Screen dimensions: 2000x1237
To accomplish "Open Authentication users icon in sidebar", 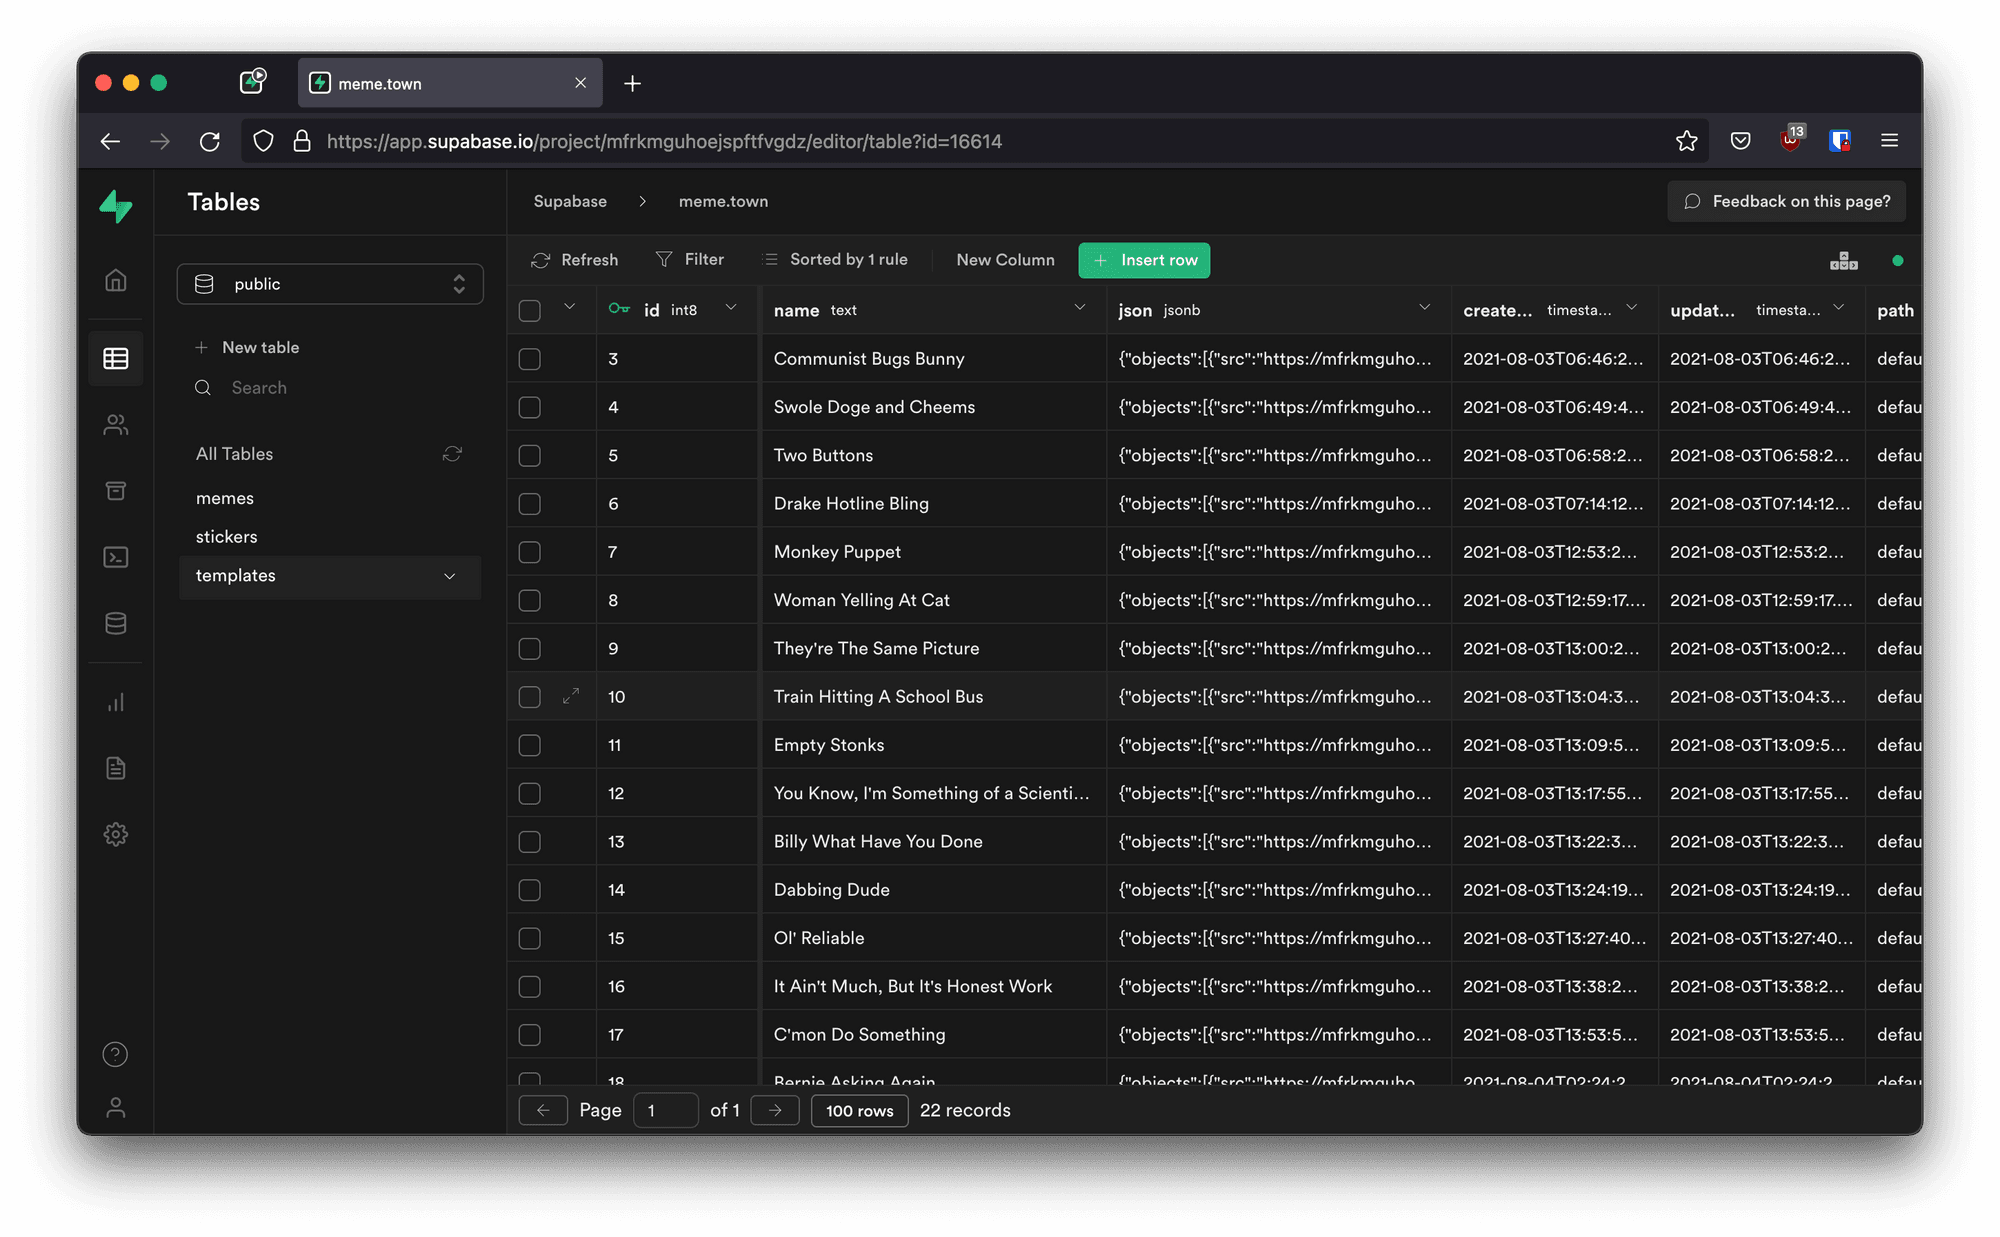I will (116, 425).
